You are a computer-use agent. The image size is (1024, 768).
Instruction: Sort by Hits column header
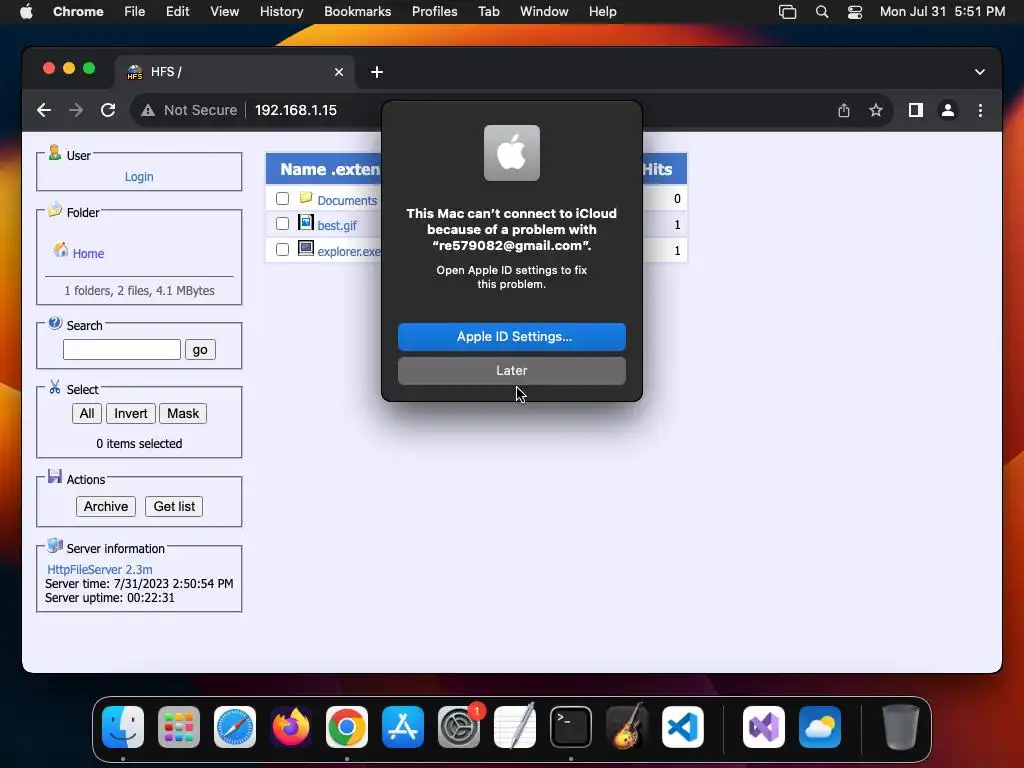point(658,169)
